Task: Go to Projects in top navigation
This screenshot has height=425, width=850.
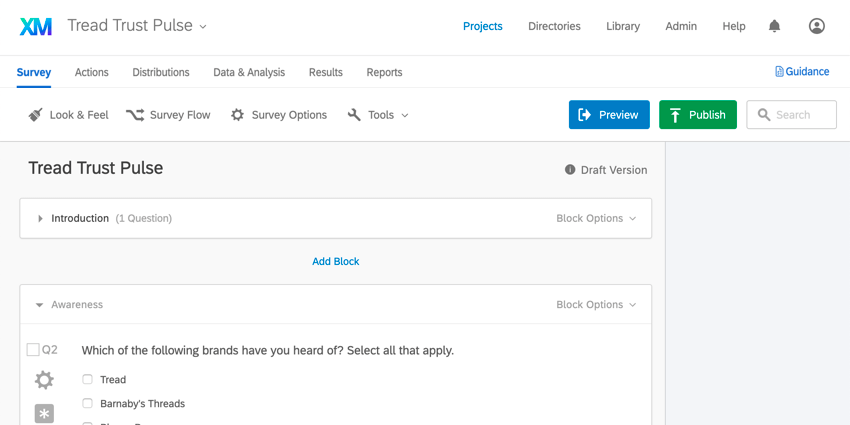Action: (x=482, y=26)
